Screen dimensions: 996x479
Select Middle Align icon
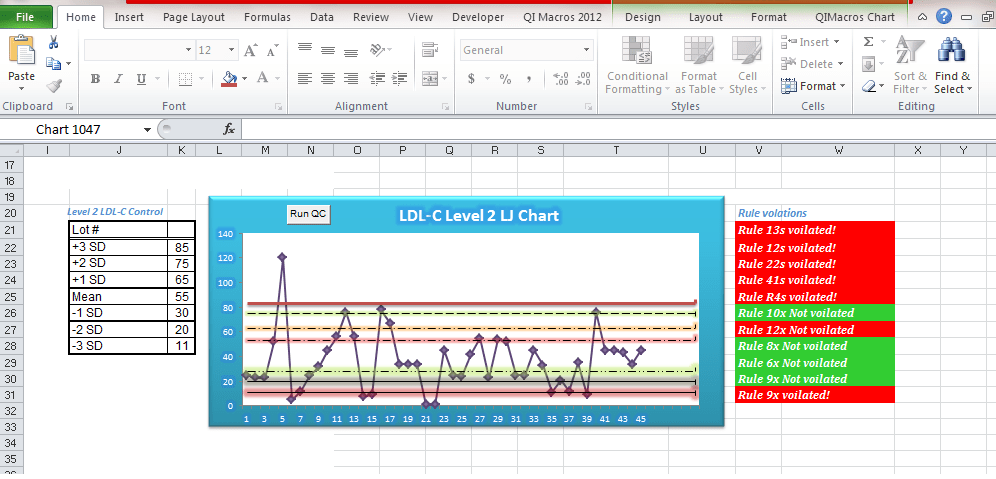[328, 49]
